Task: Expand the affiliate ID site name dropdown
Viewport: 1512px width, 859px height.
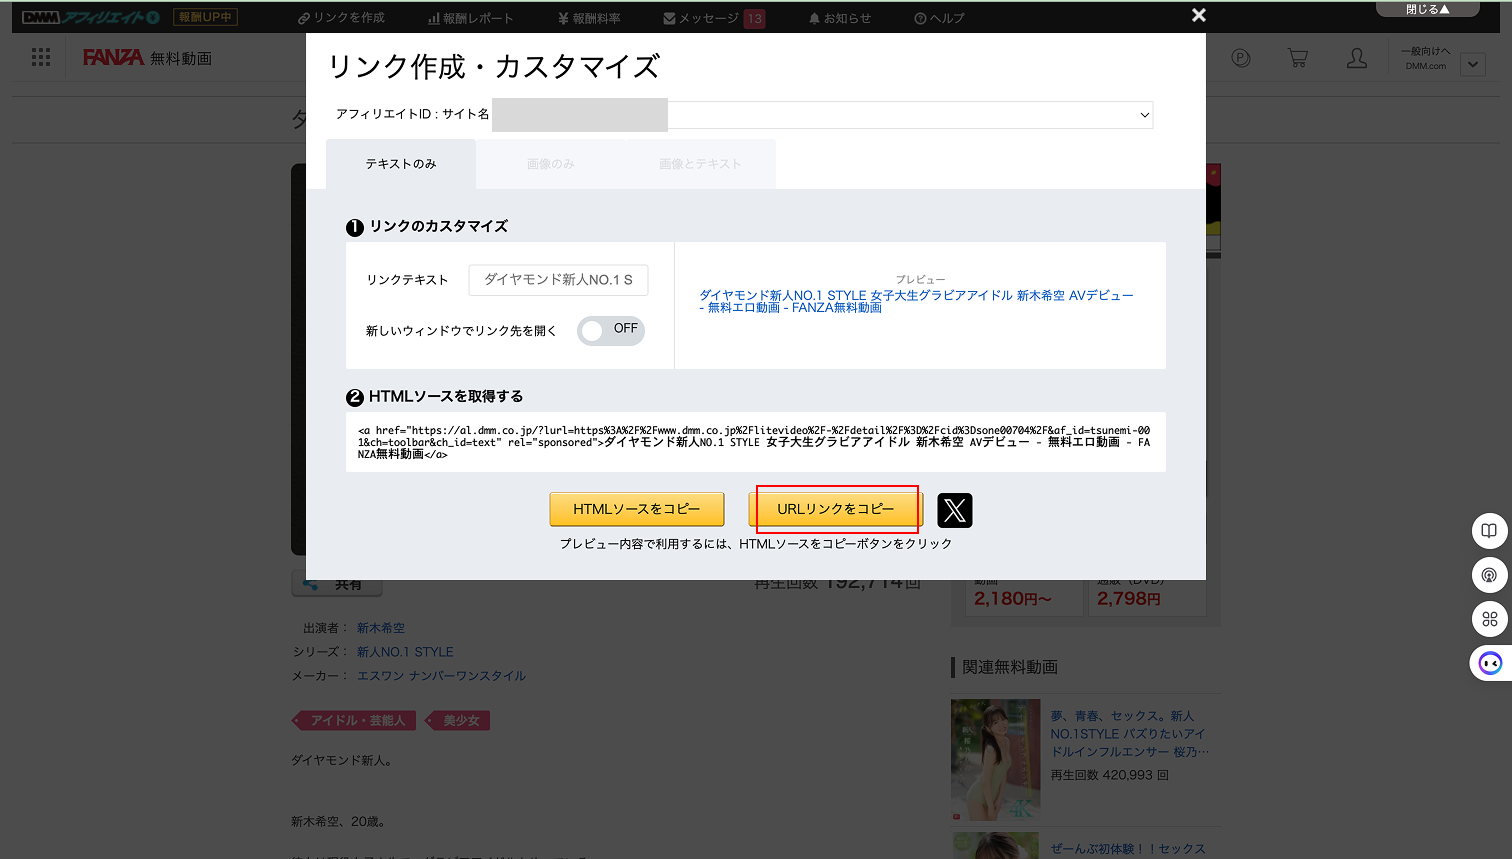Action: pos(822,115)
